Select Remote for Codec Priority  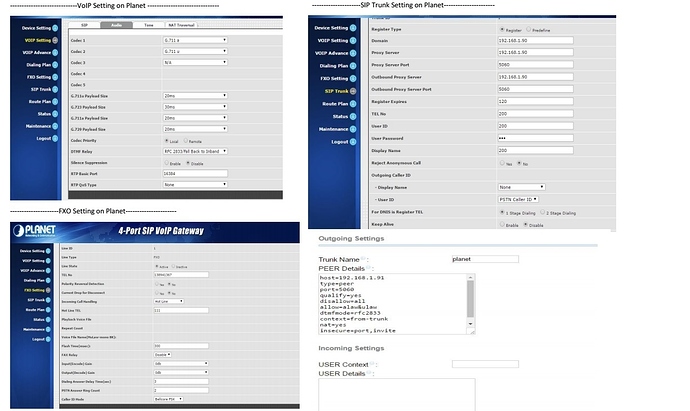[x=187, y=141]
